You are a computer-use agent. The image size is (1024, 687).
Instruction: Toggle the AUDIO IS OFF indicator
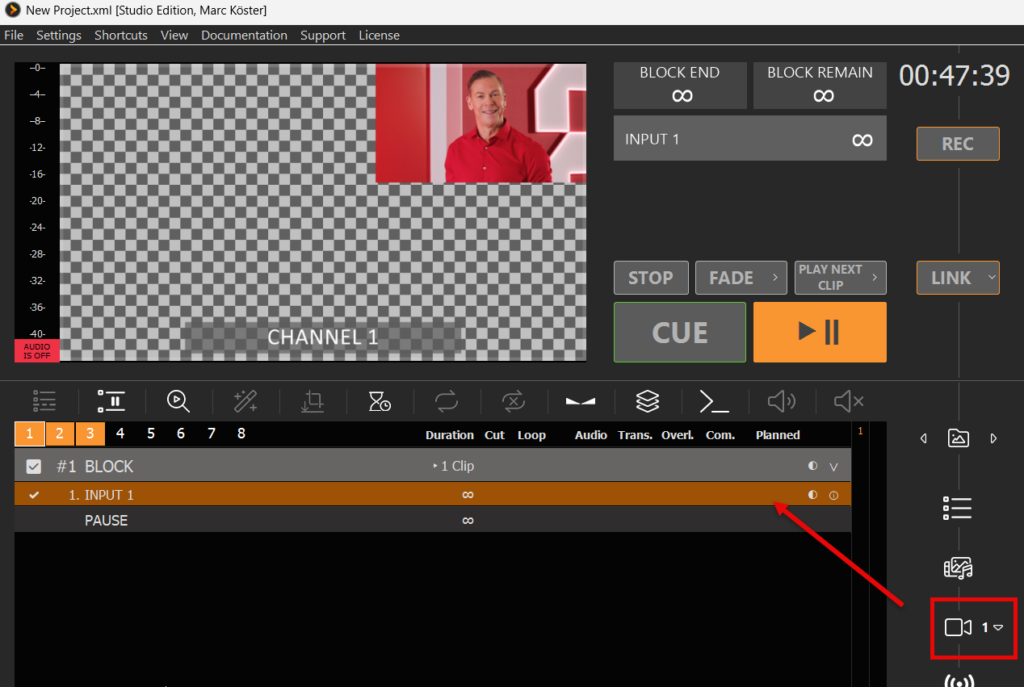click(37, 351)
